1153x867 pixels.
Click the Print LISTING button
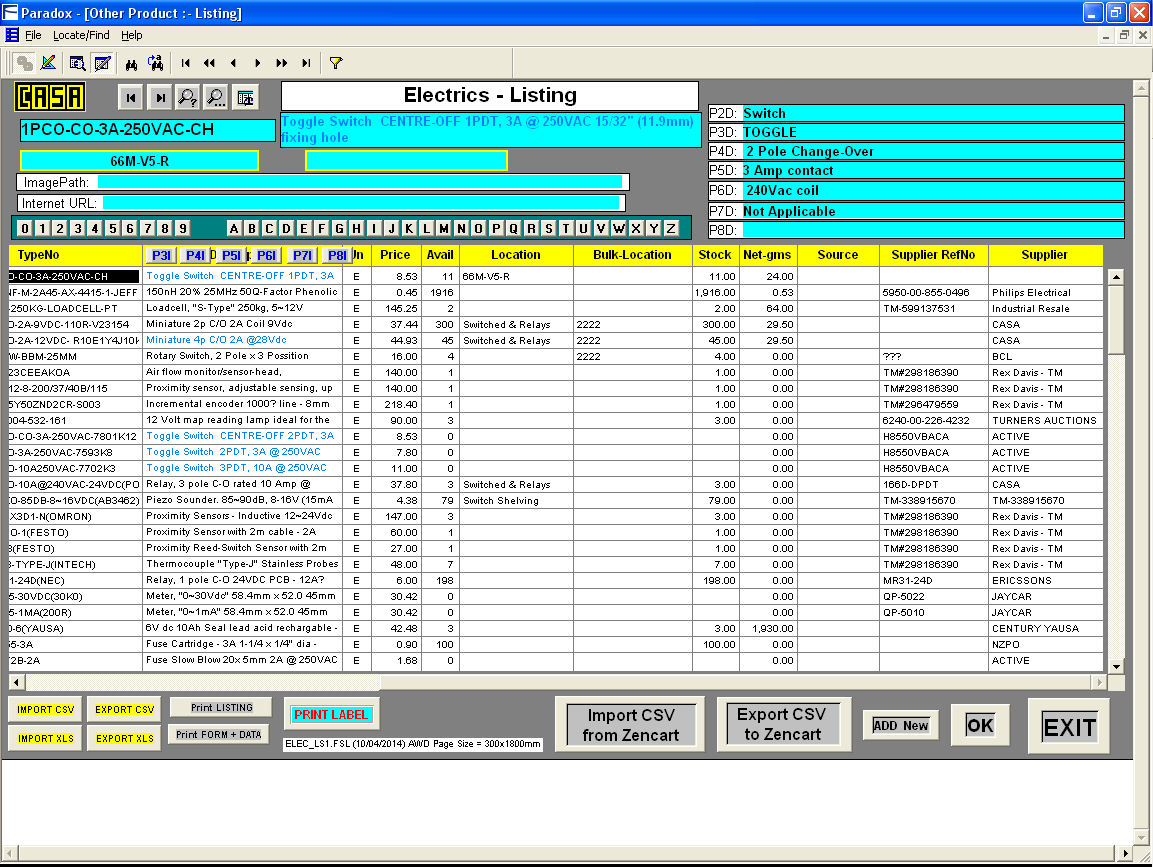pyautogui.click(x=221, y=707)
